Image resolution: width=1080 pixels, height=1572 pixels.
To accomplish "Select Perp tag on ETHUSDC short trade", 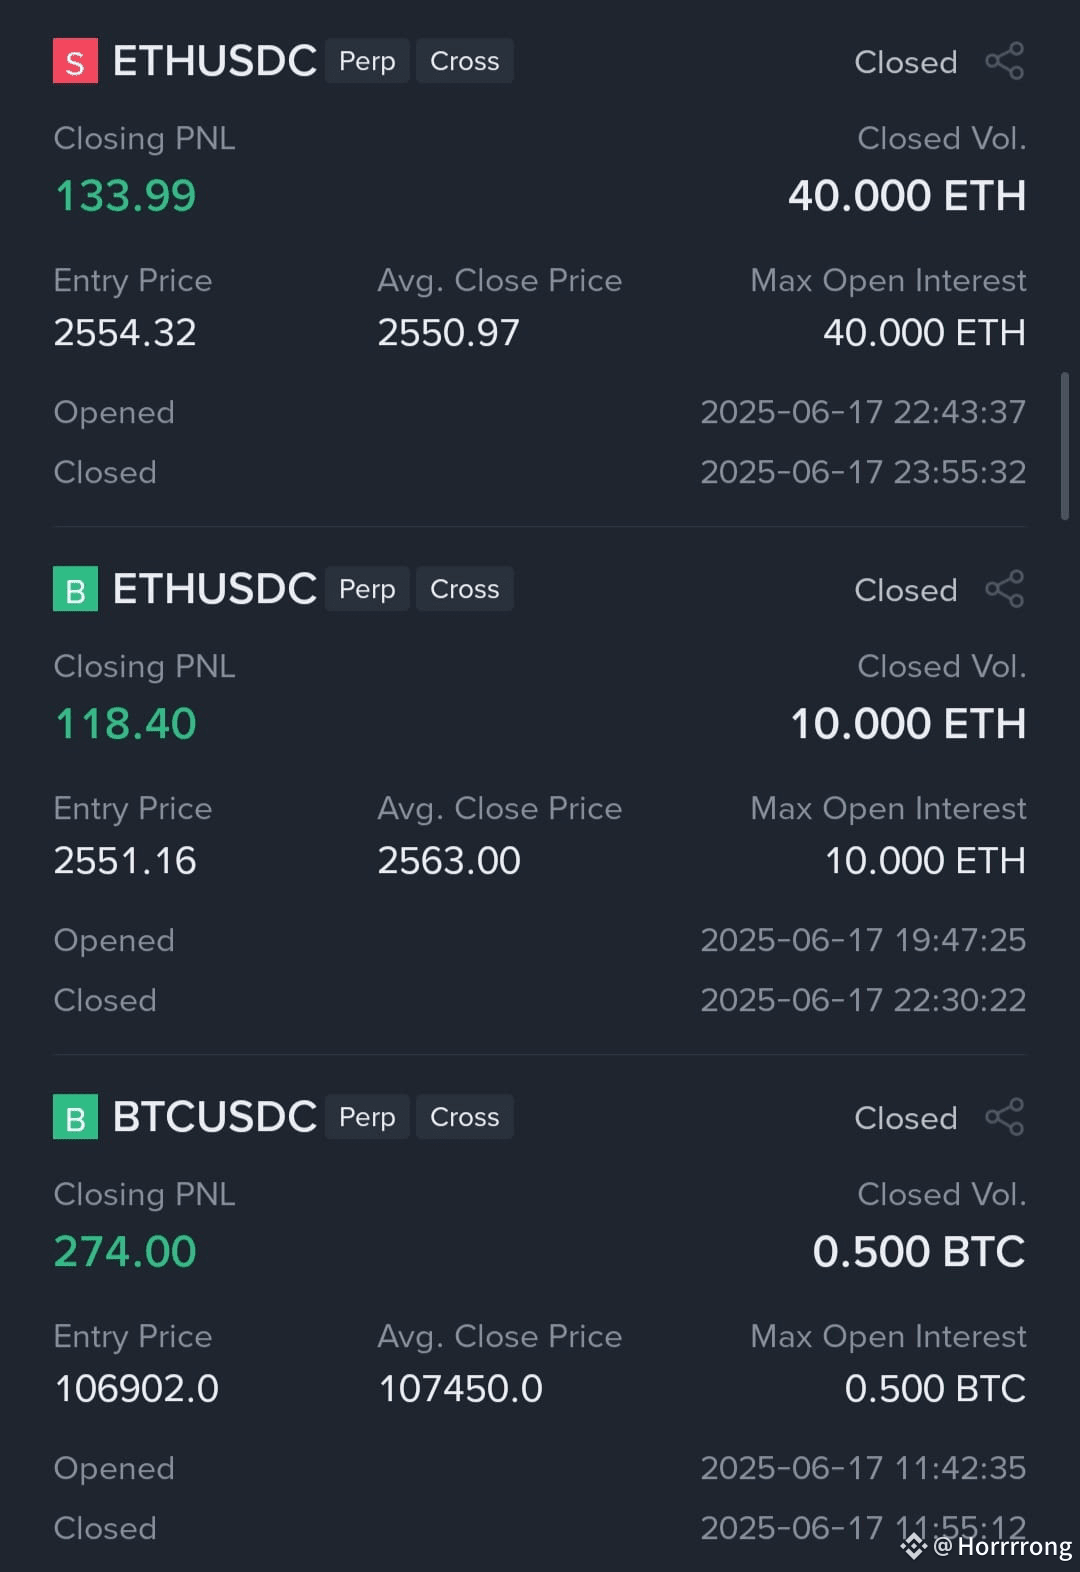I will click(367, 61).
